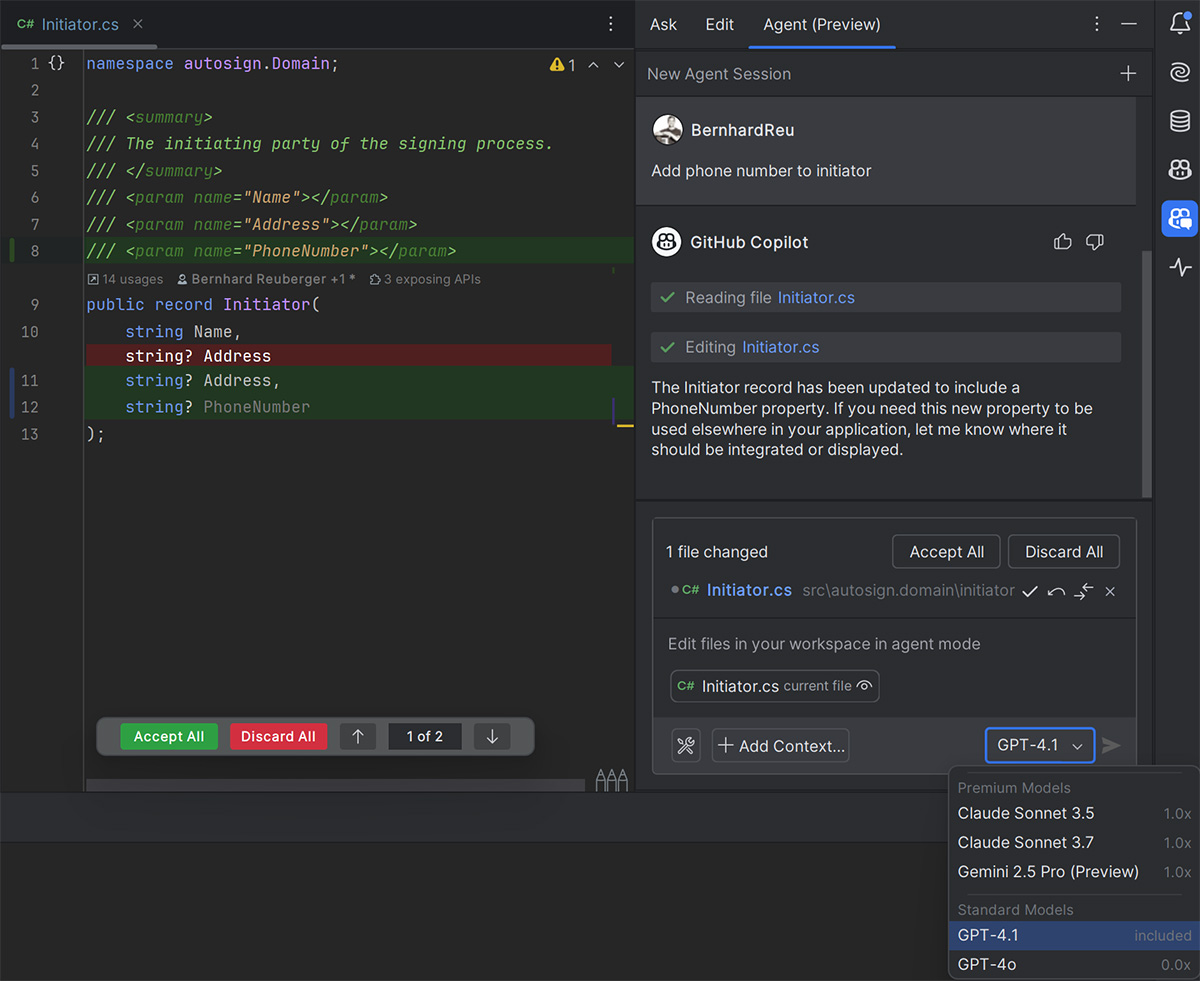The height and width of the screenshot is (981, 1200).
Task: Give thumbs down to Copilot response
Action: (1094, 242)
